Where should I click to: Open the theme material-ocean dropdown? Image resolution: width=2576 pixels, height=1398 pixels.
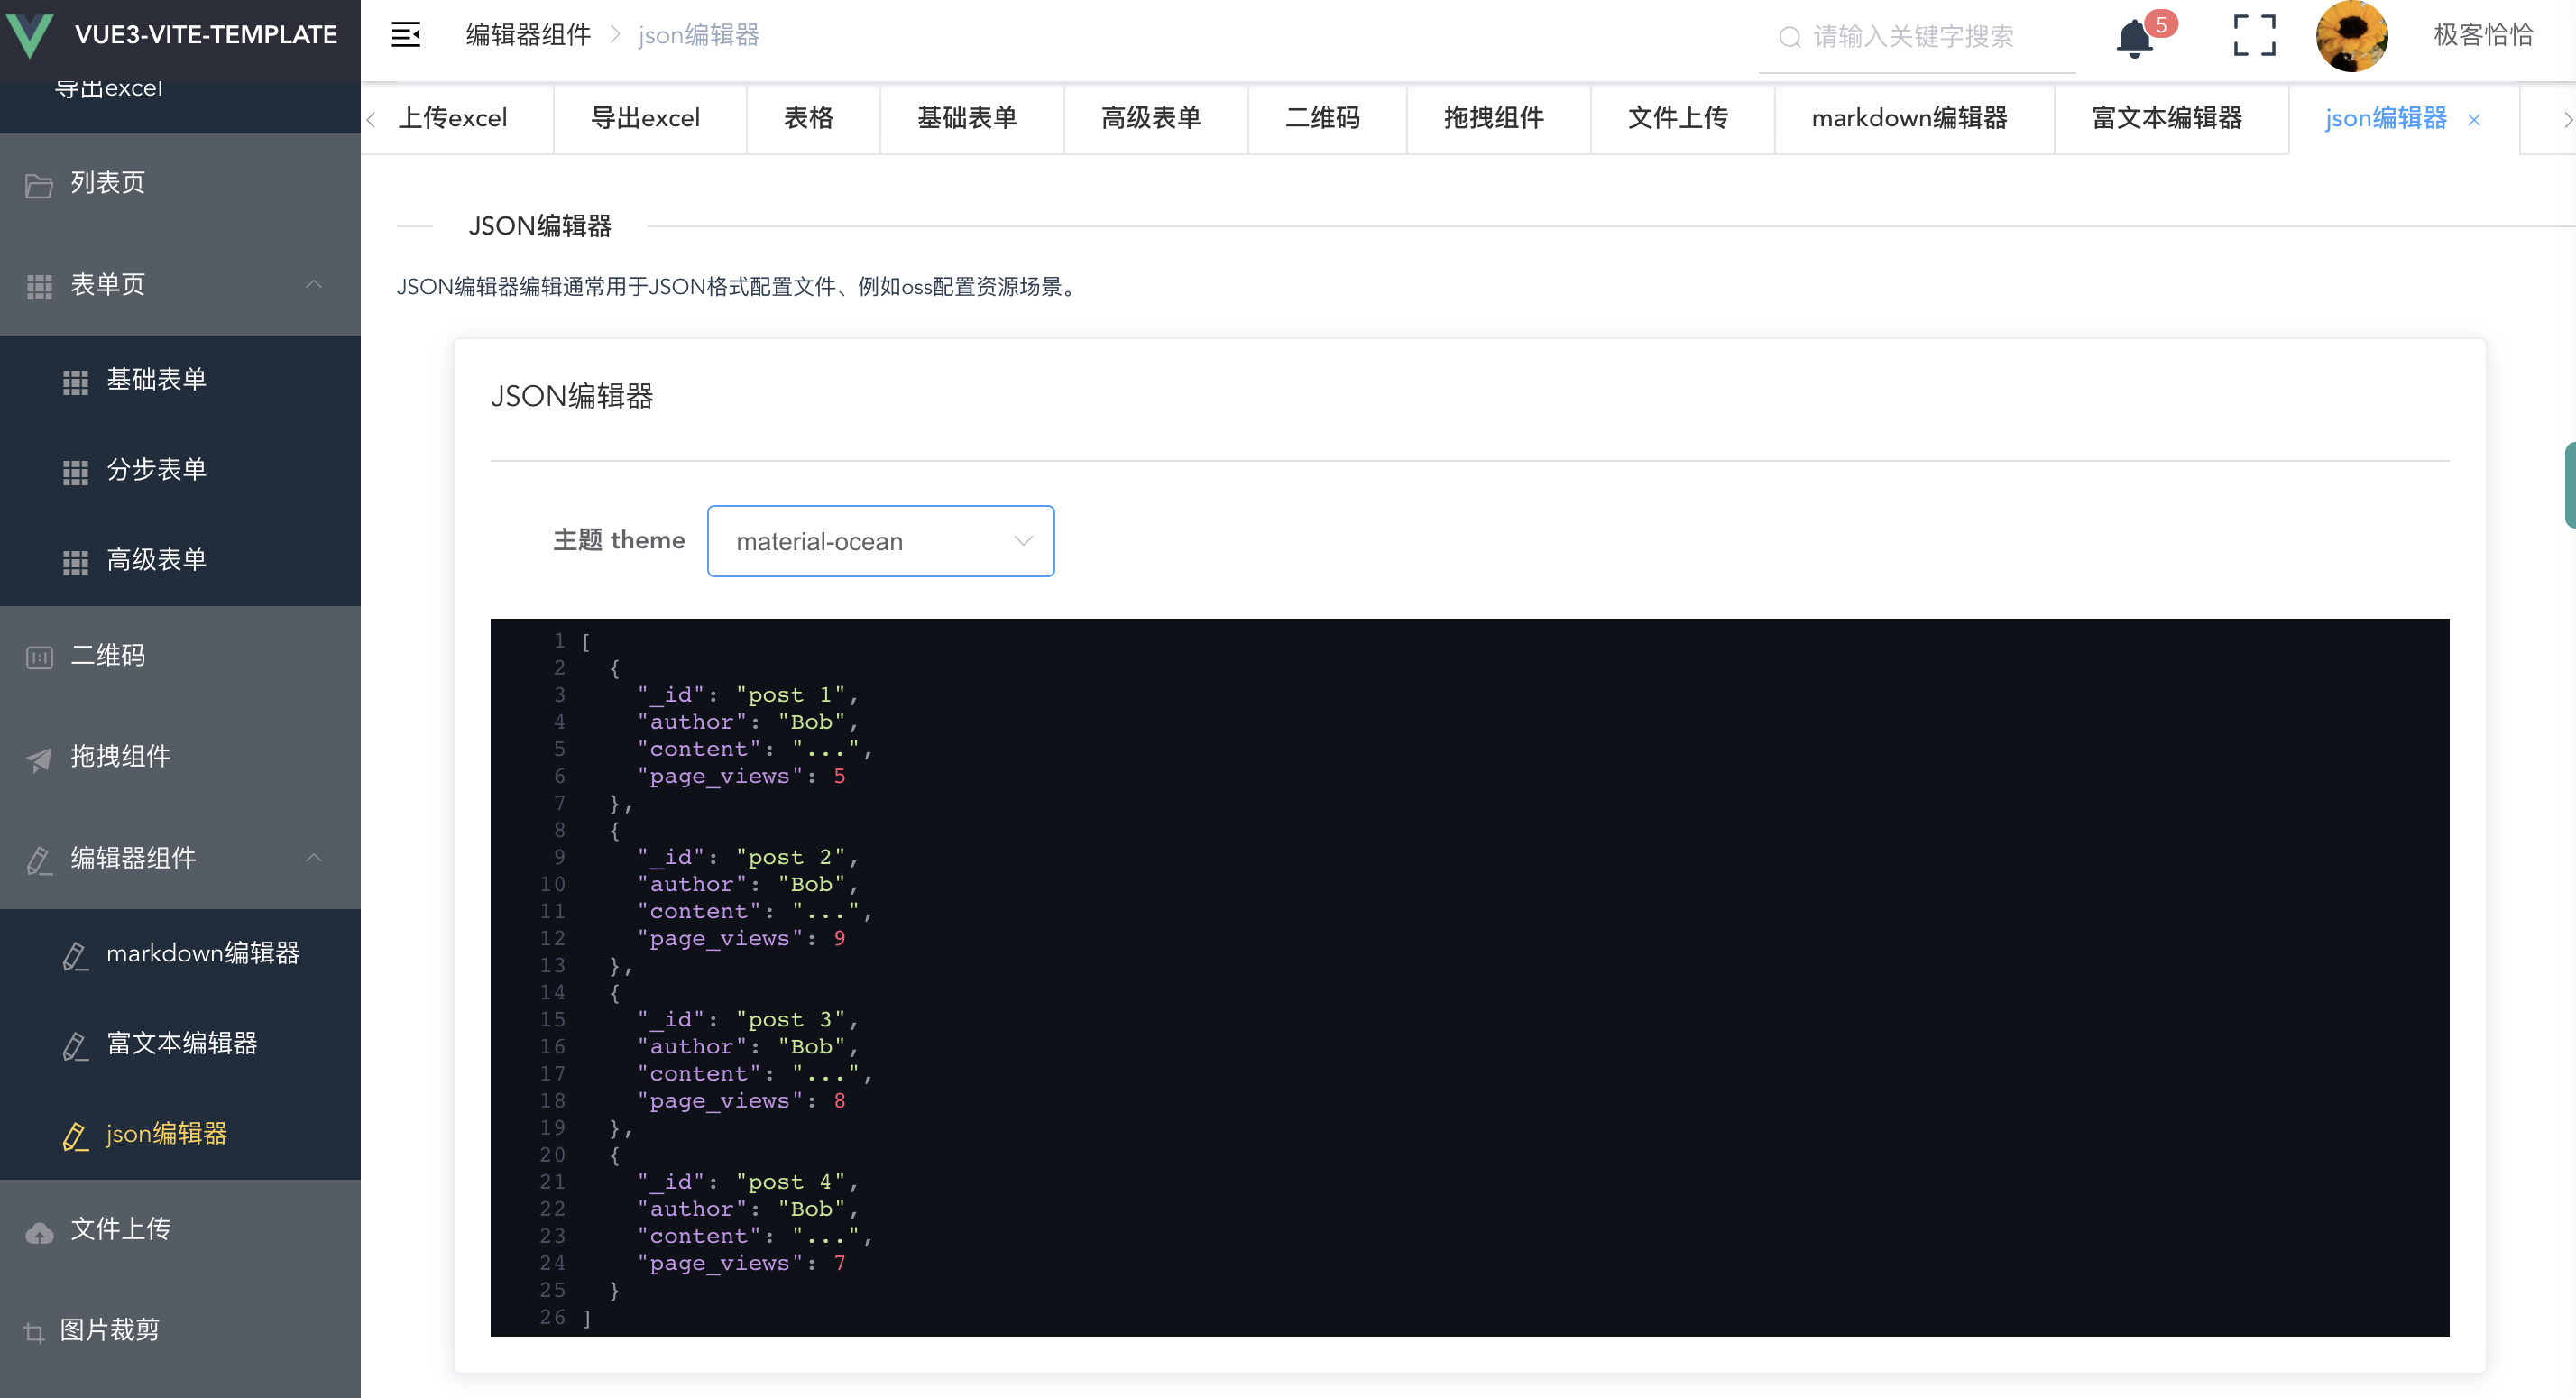(880, 541)
